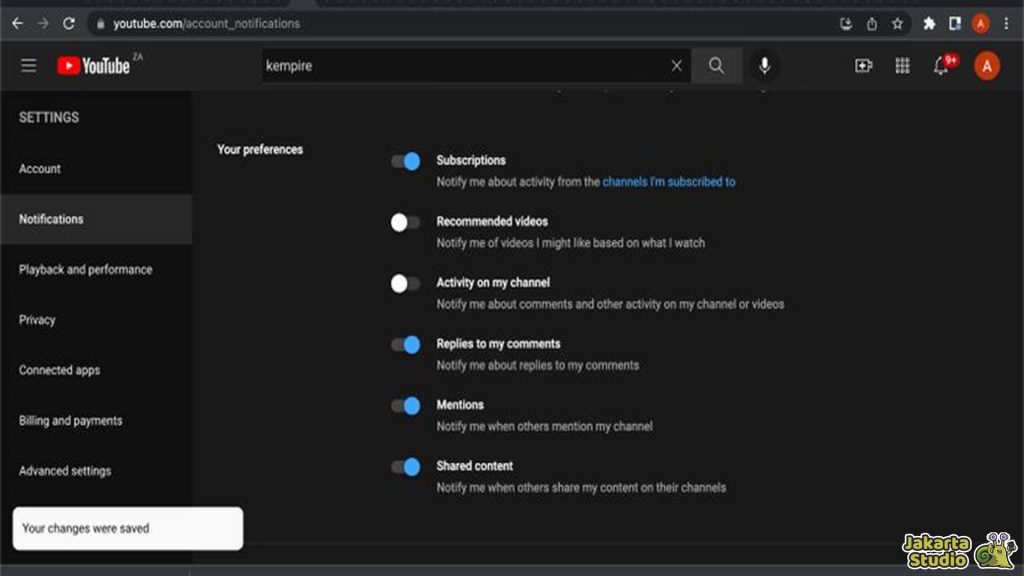This screenshot has height=576, width=1024.
Task: Open the notifications bell icon
Action: click(941, 66)
